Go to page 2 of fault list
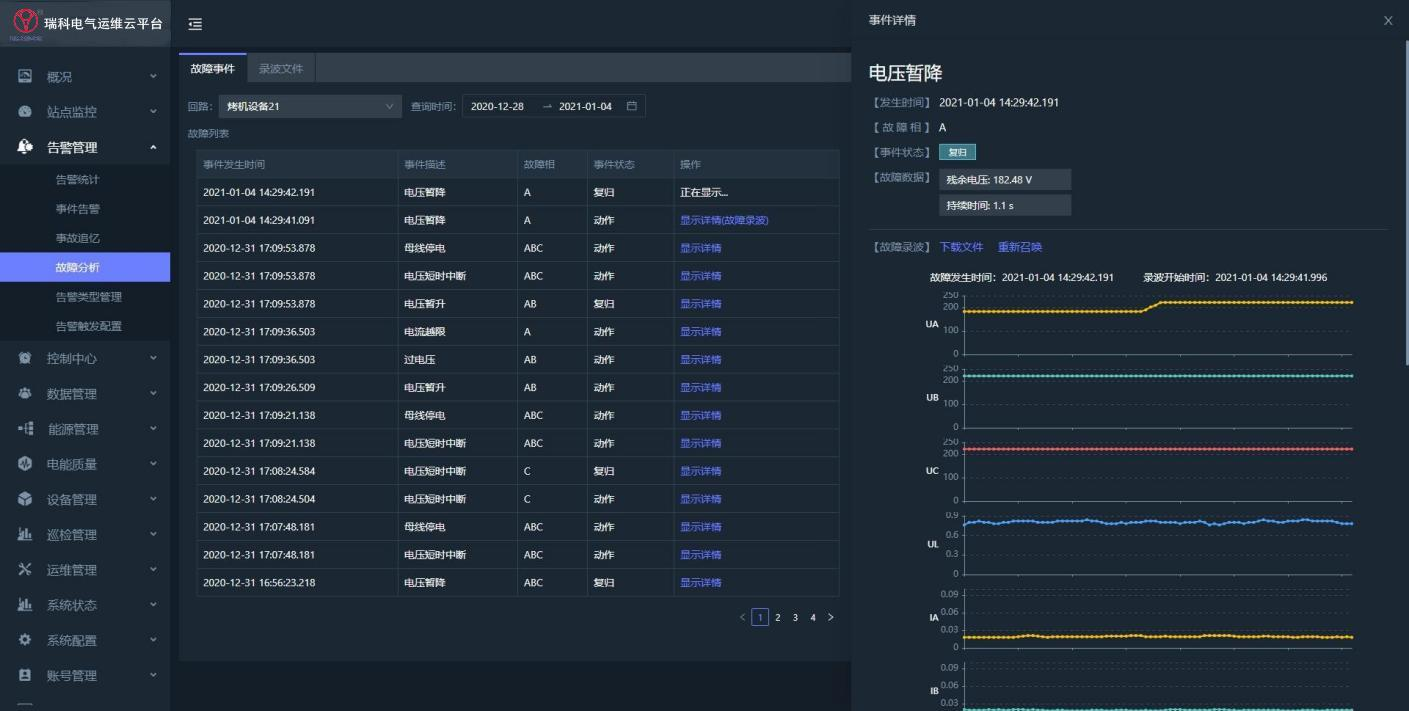The height and width of the screenshot is (711, 1409). point(778,618)
